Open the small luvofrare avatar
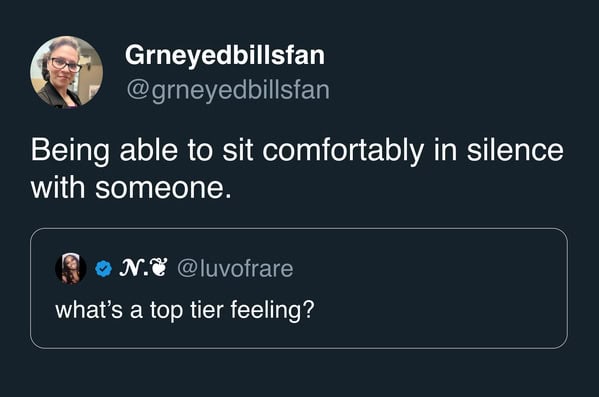 click(x=70, y=268)
